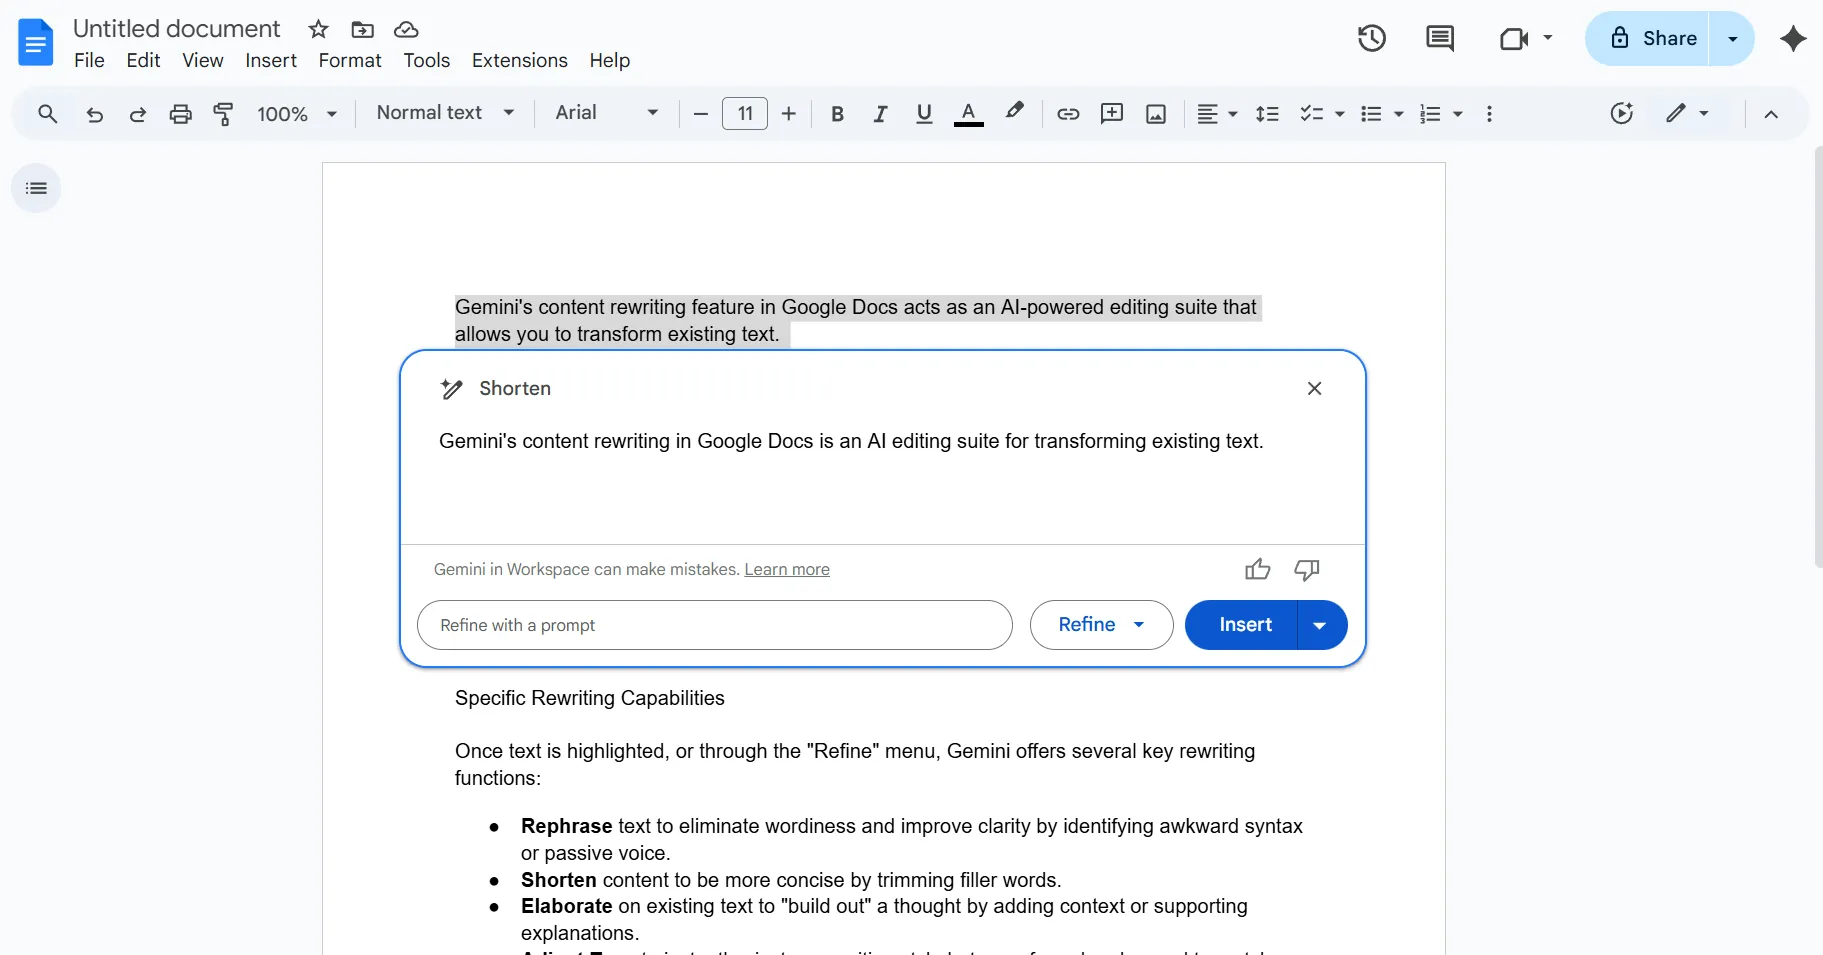Open the Format menu
This screenshot has width=1823, height=955.
pyautogui.click(x=350, y=61)
